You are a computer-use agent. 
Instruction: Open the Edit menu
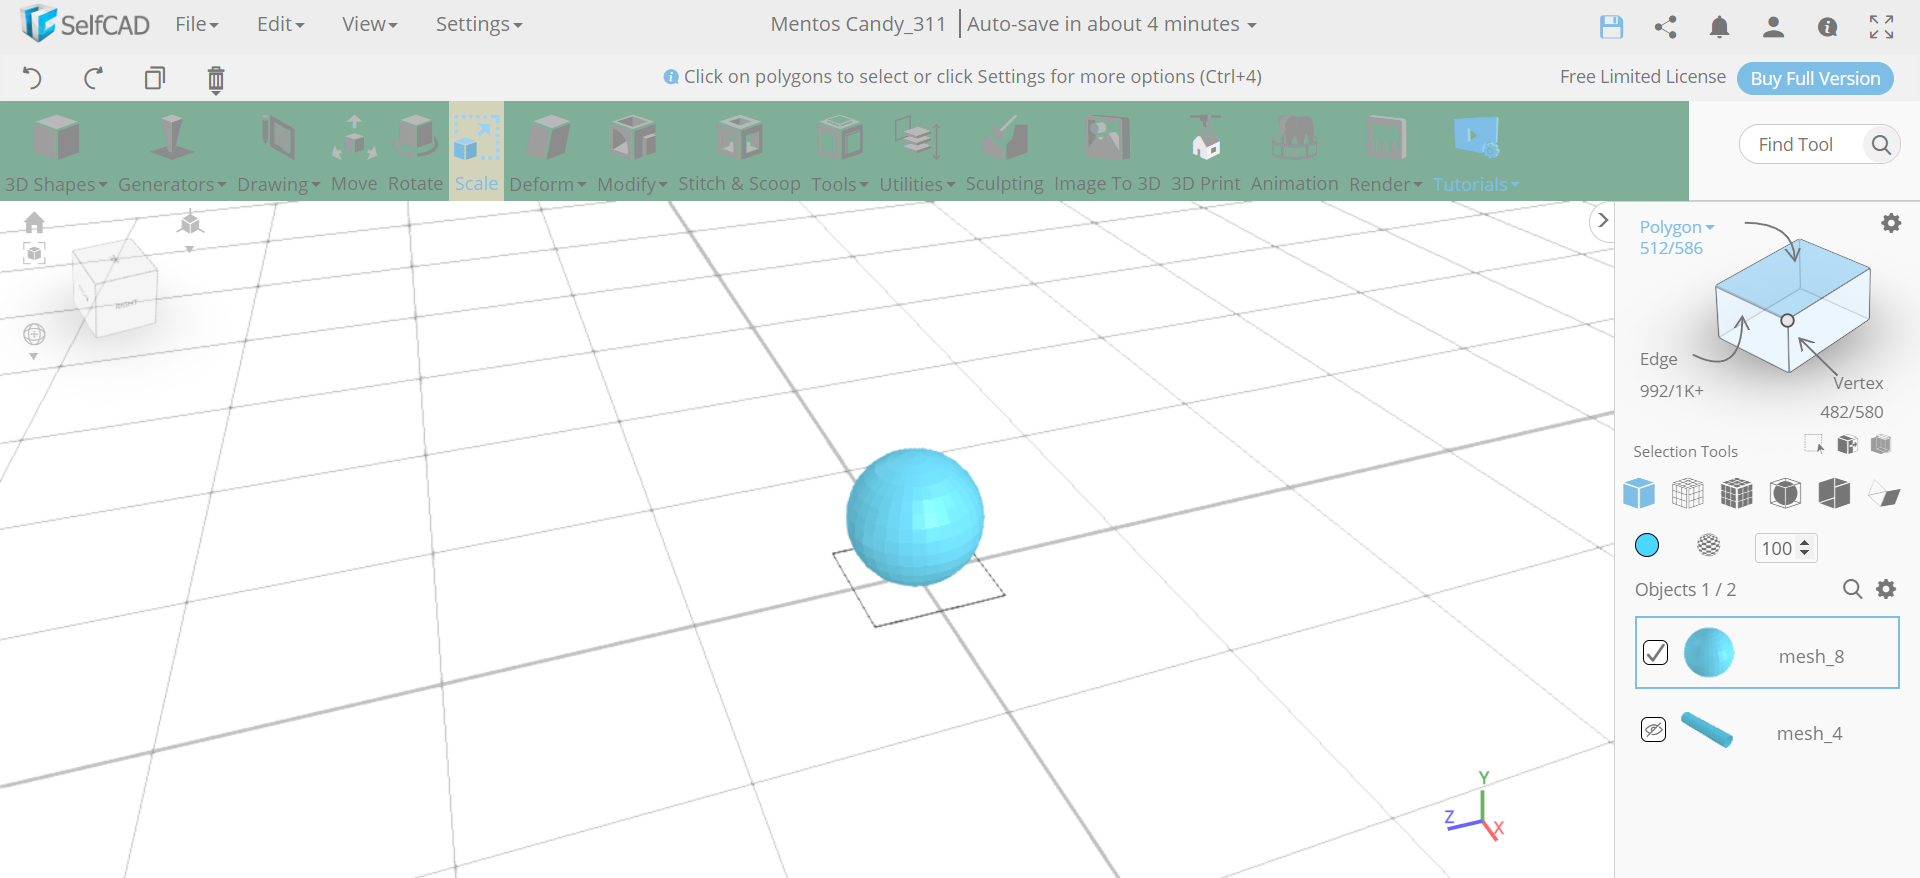pos(280,24)
